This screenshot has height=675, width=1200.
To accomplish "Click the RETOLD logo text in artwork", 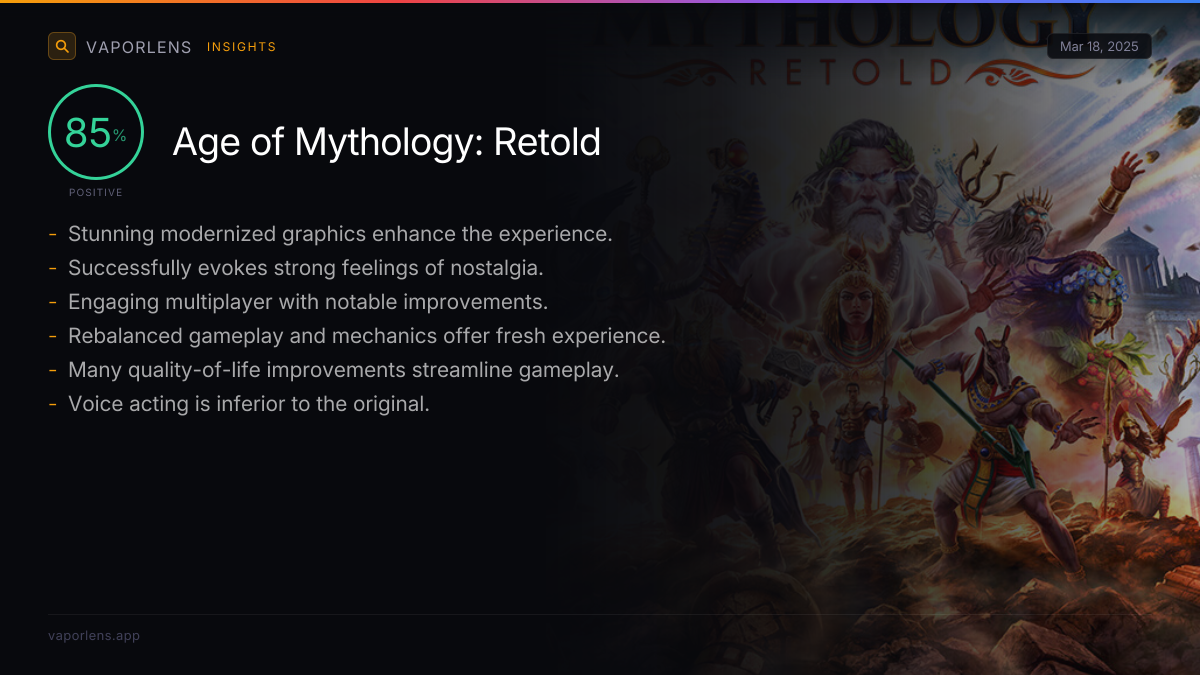I will coord(850,71).
